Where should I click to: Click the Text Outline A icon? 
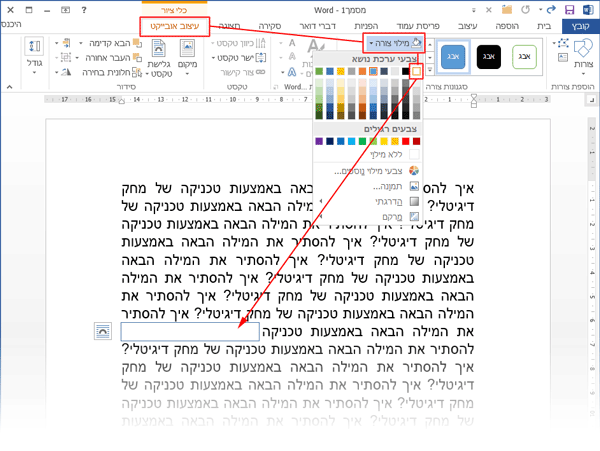[x=292, y=58]
